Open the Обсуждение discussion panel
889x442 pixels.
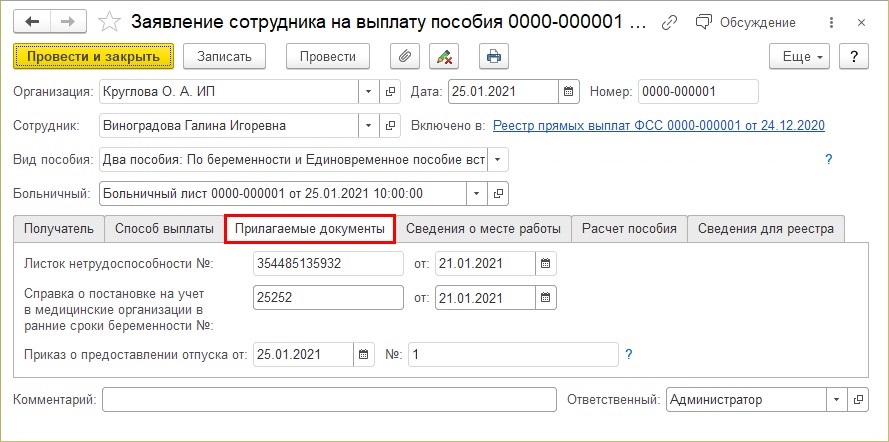pyautogui.click(x=746, y=23)
